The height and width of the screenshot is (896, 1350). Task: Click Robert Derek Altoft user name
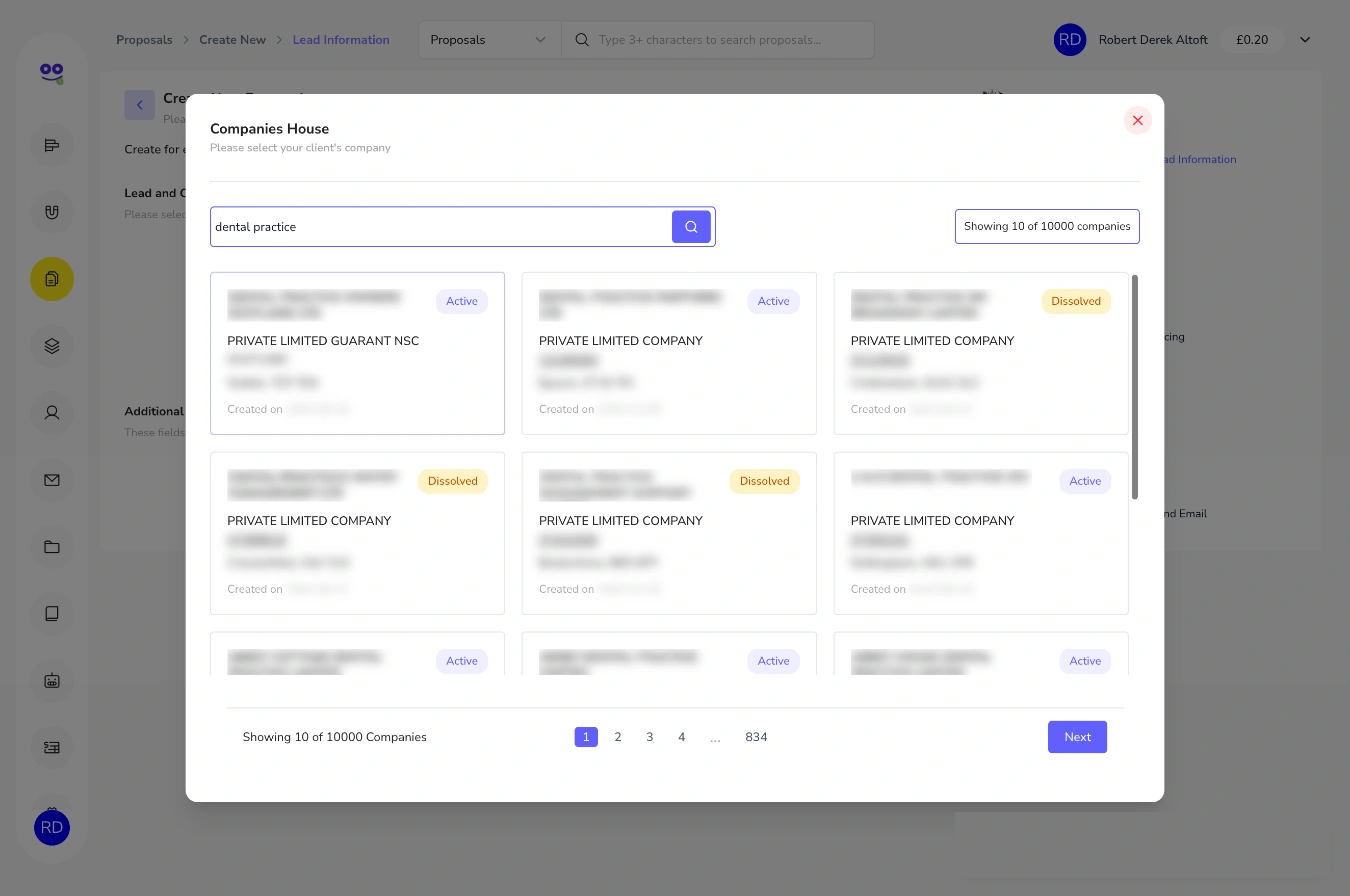1153,40
